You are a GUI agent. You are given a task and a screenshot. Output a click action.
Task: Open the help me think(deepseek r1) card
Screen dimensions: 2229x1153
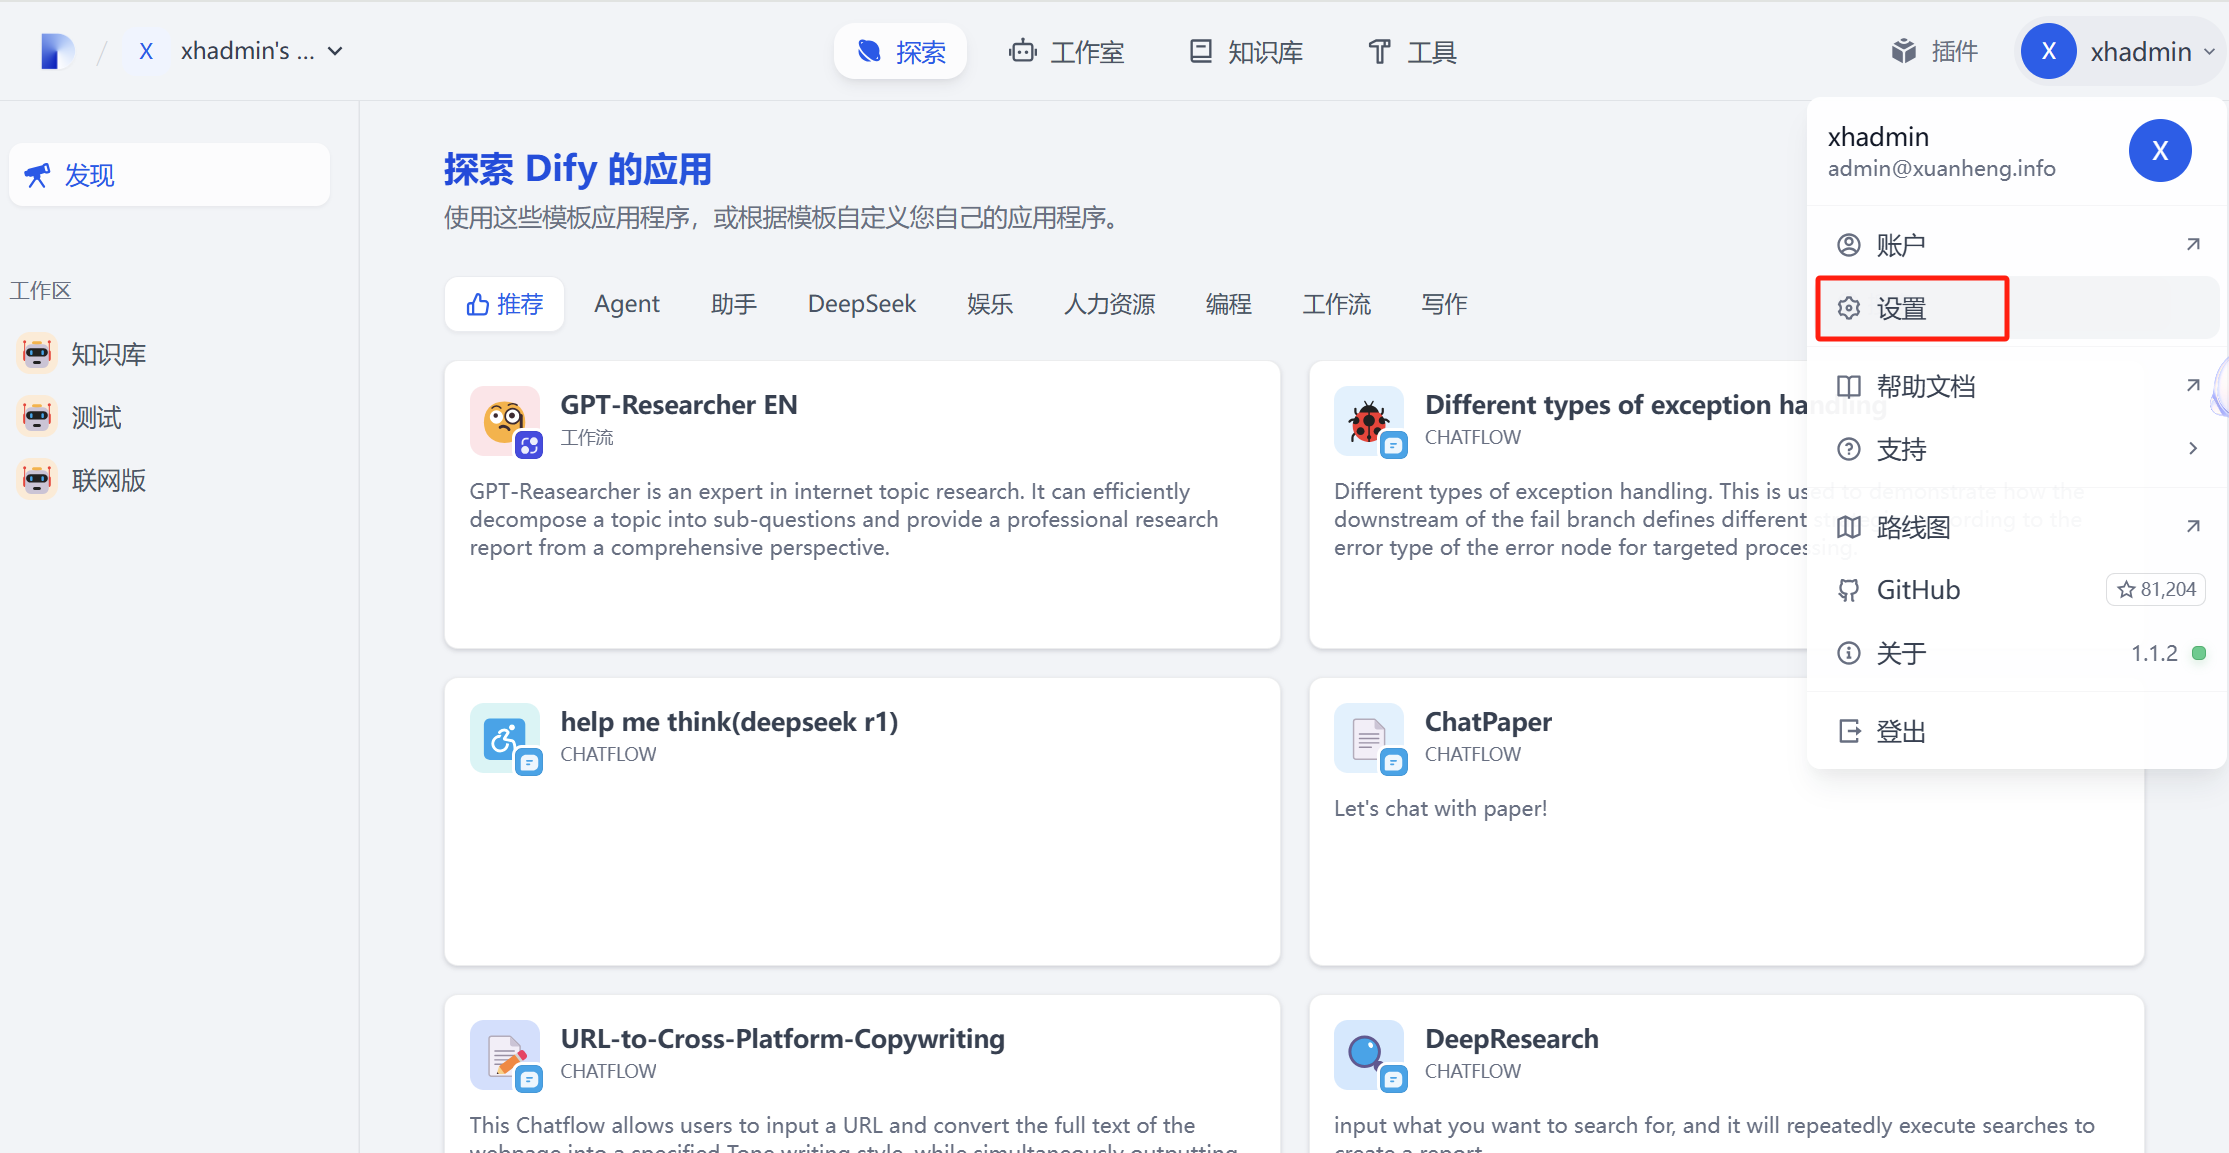pyautogui.click(x=862, y=822)
